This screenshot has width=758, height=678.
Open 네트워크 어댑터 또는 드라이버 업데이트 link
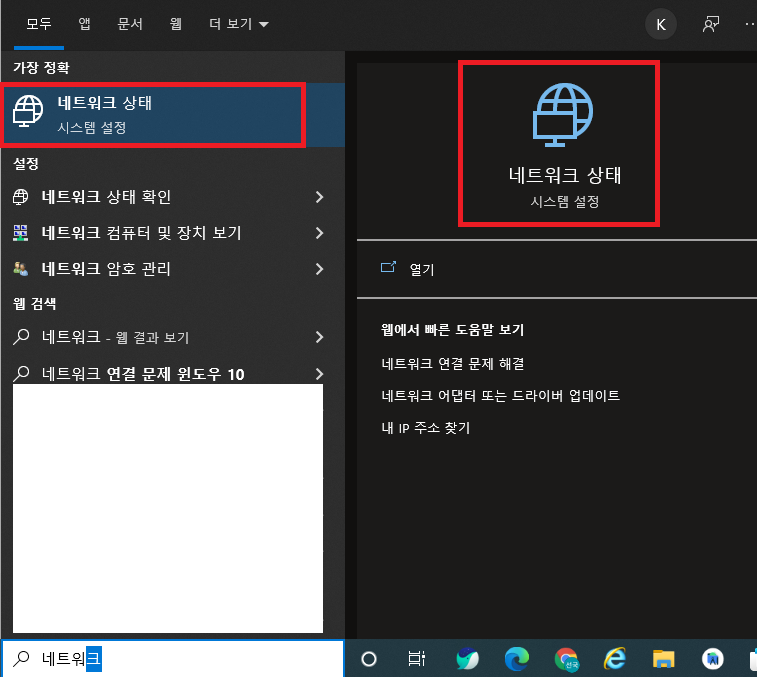point(500,396)
